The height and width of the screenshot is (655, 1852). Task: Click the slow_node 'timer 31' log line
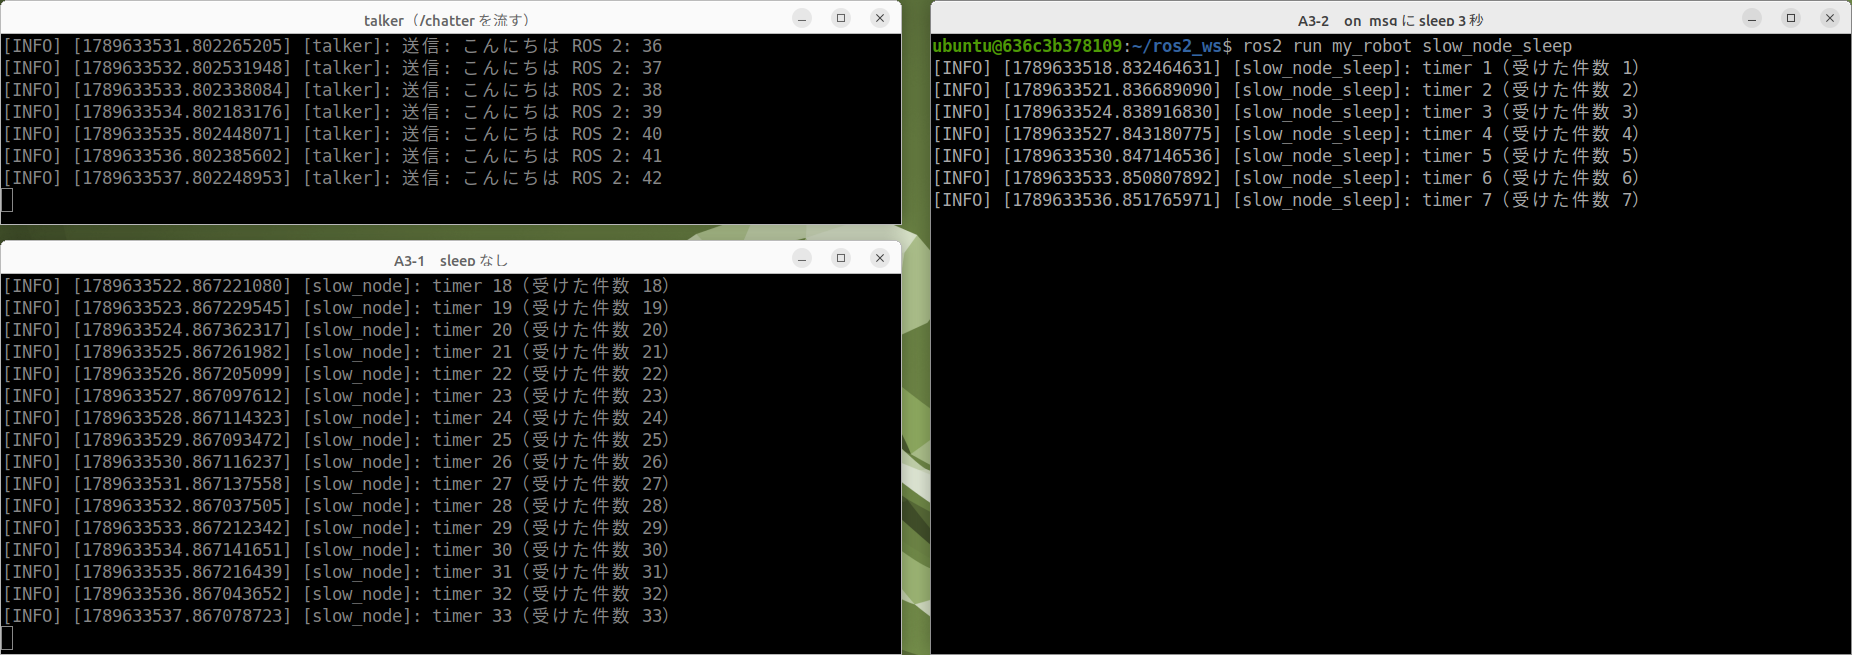[x=336, y=572]
